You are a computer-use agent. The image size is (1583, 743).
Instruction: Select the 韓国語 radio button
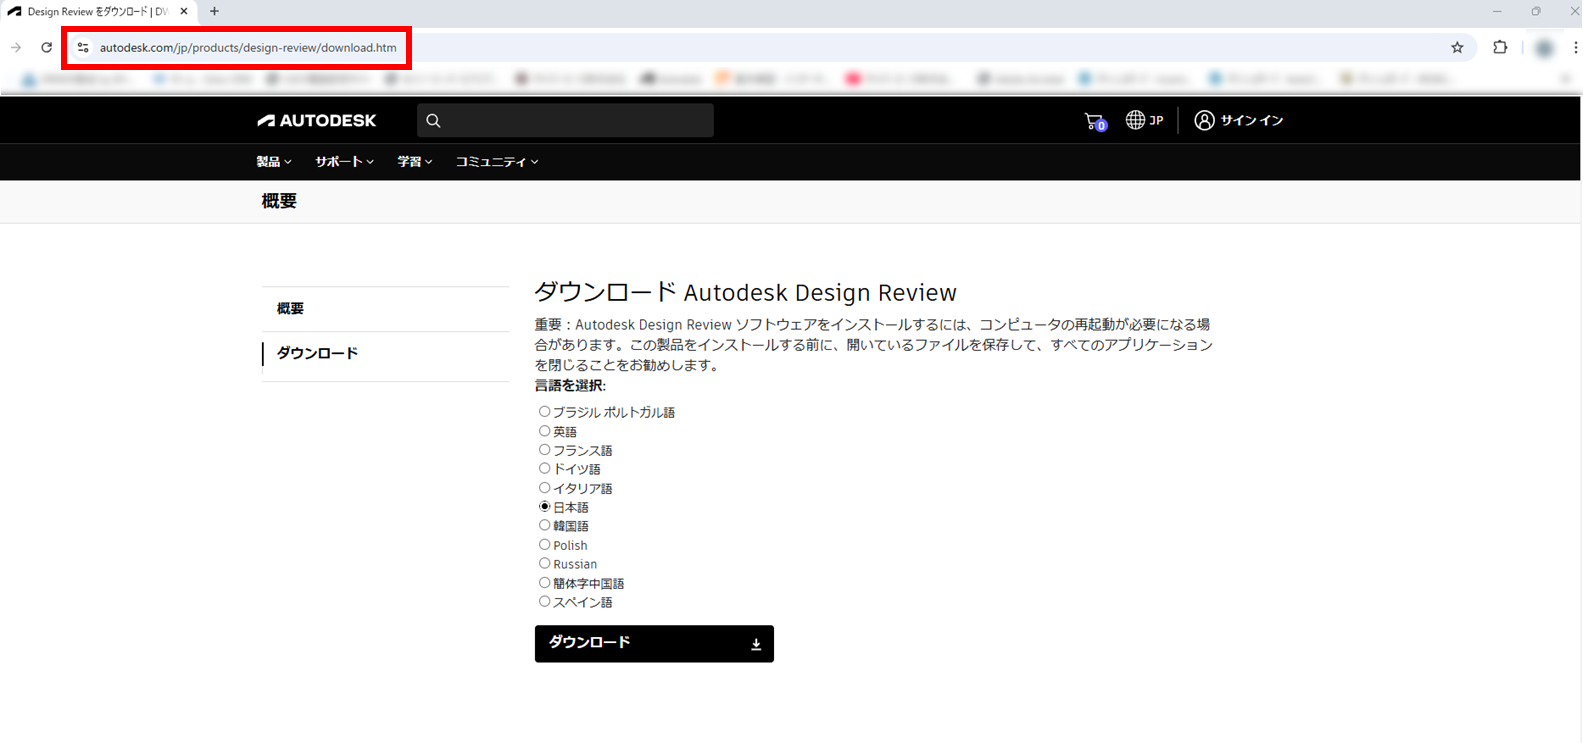click(x=544, y=525)
